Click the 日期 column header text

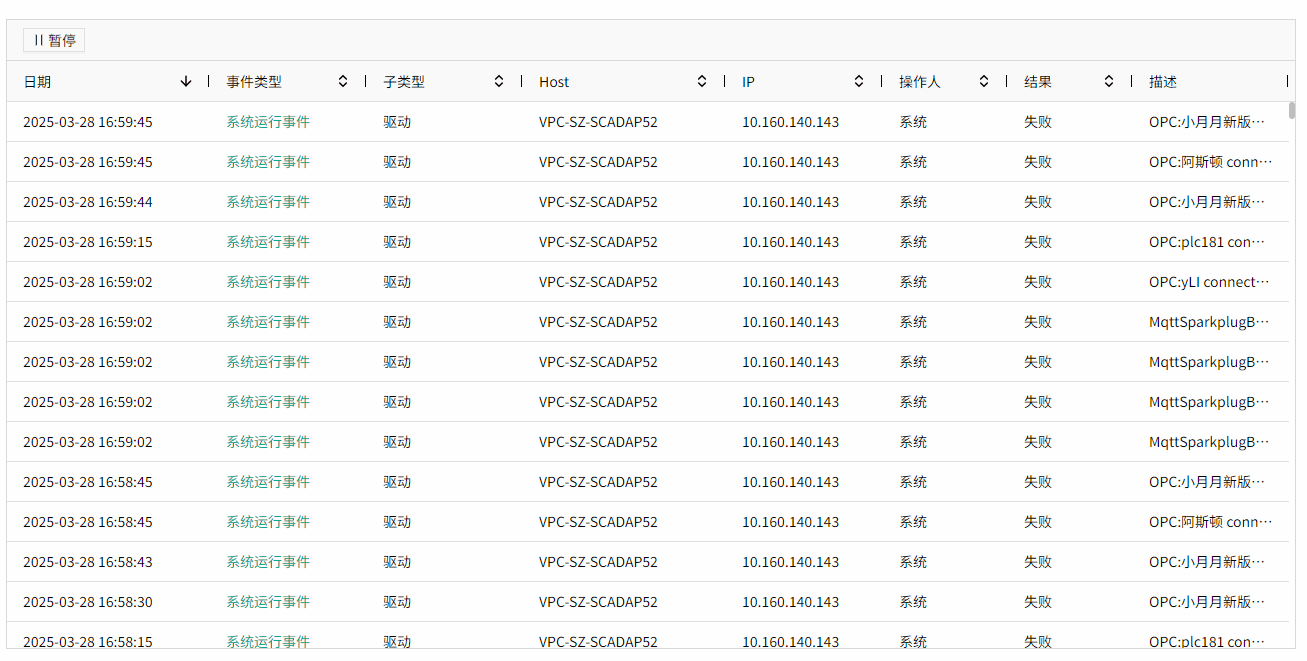(37, 82)
